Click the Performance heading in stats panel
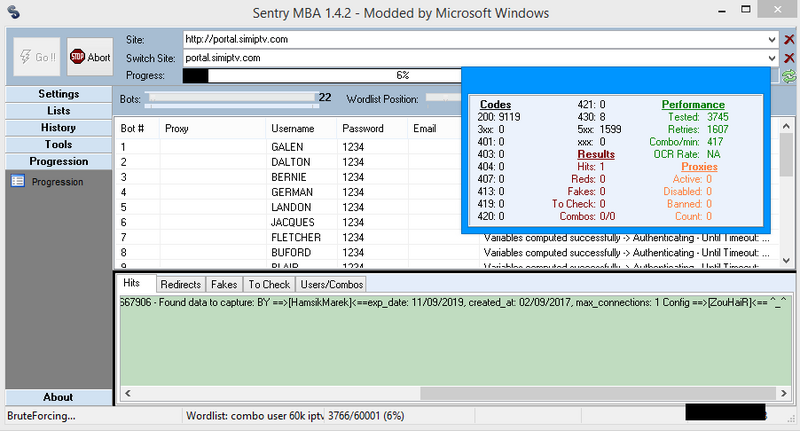Image resolution: width=800 pixels, height=431 pixels. [693, 105]
